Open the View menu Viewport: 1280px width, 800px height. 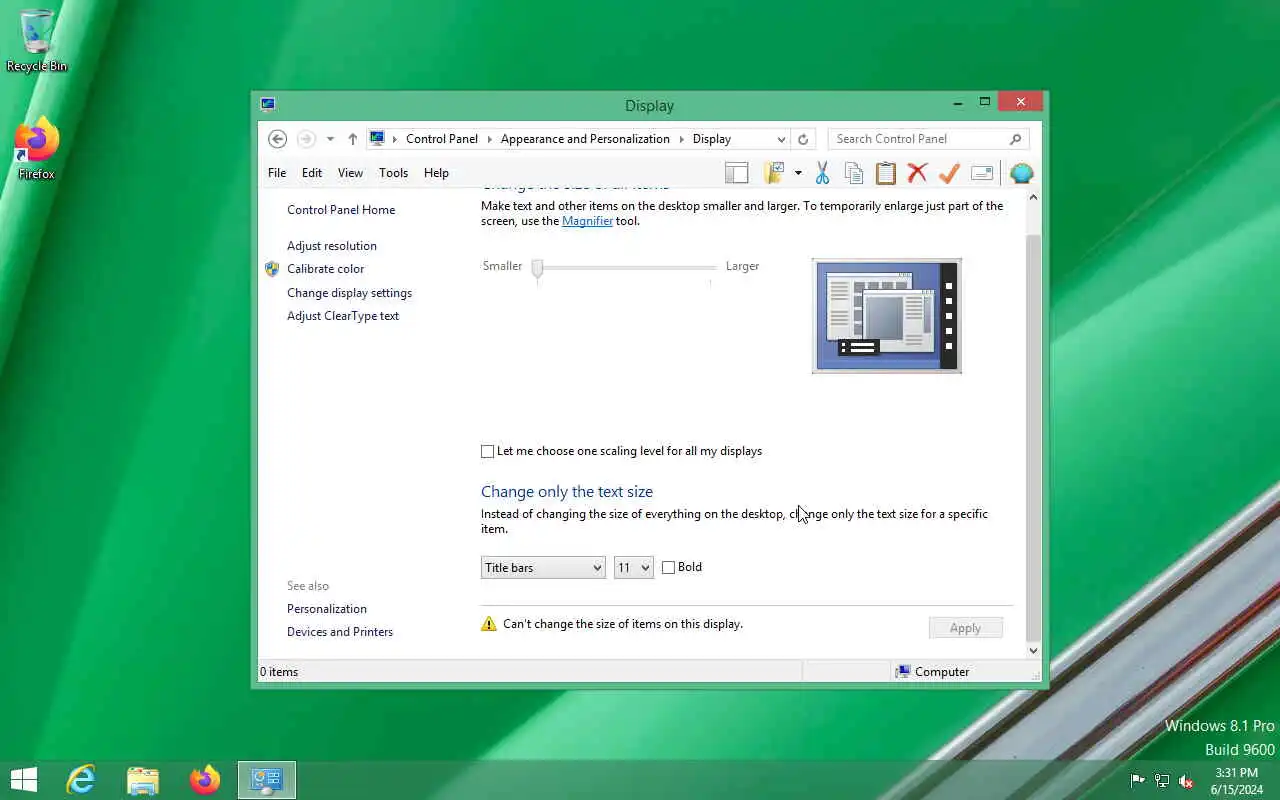tap(350, 173)
